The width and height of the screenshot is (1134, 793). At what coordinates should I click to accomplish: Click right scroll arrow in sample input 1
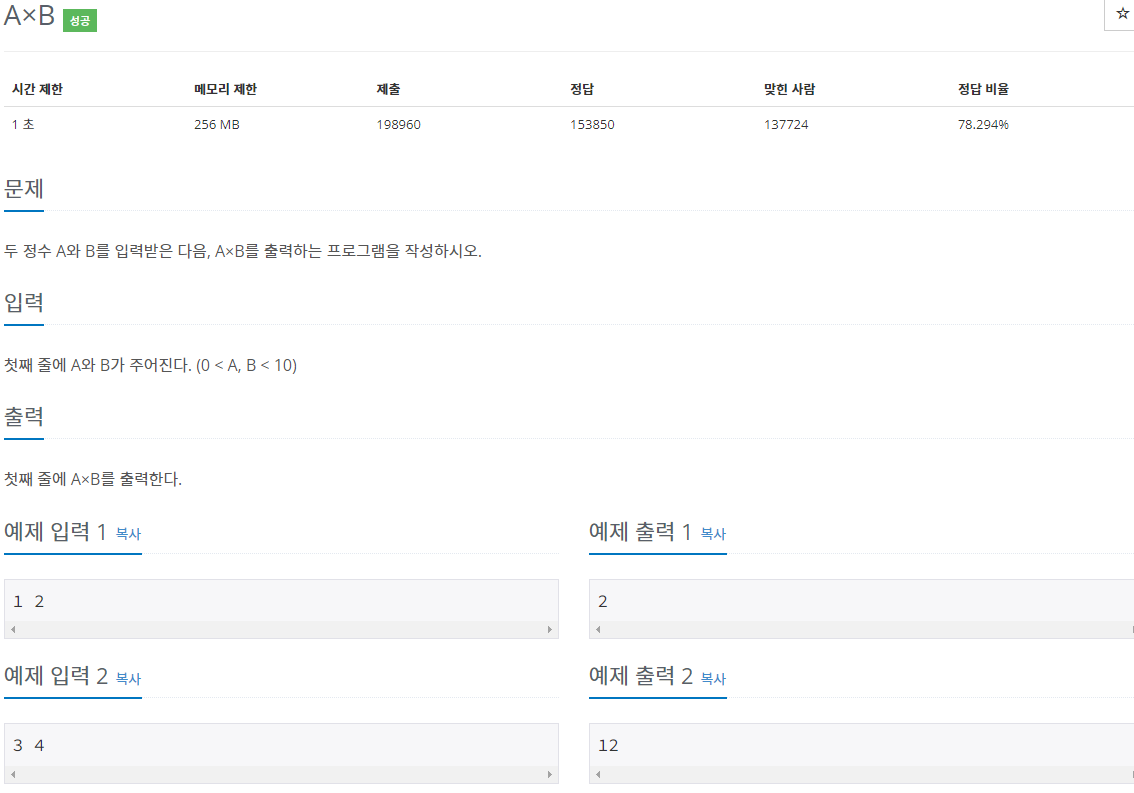point(550,629)
